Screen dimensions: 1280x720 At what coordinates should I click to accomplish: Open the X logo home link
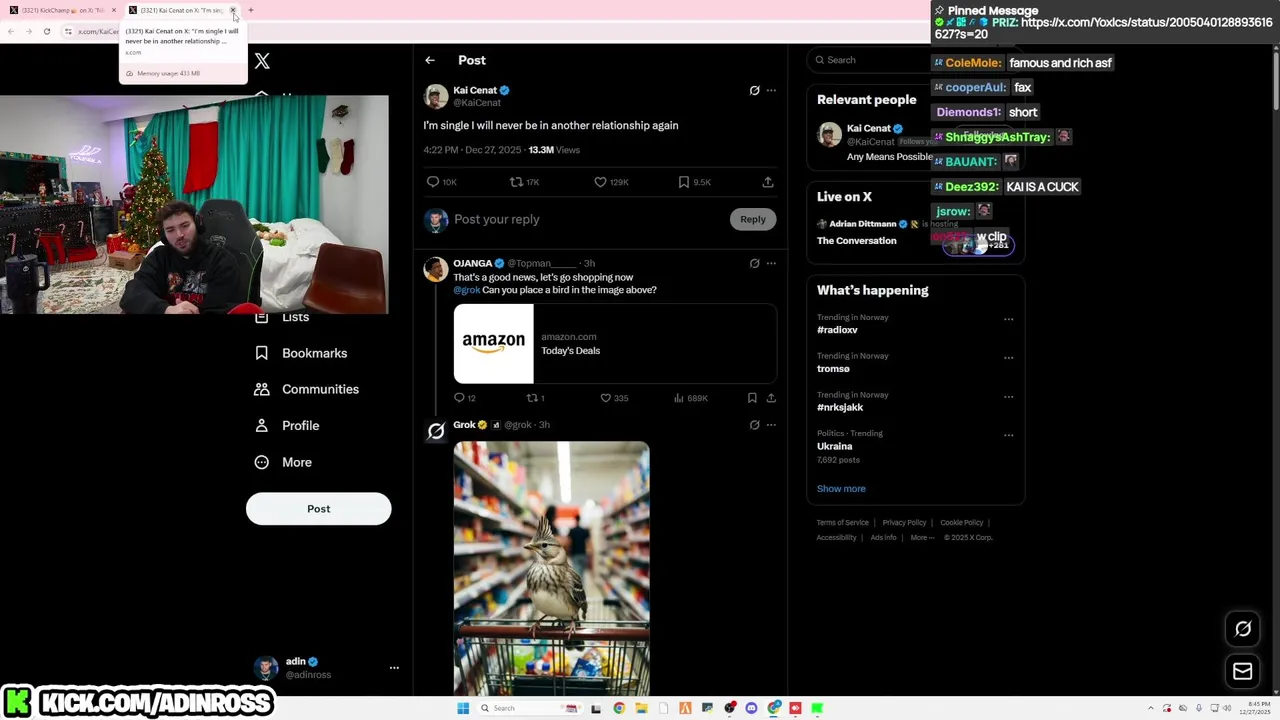[262, 61]
